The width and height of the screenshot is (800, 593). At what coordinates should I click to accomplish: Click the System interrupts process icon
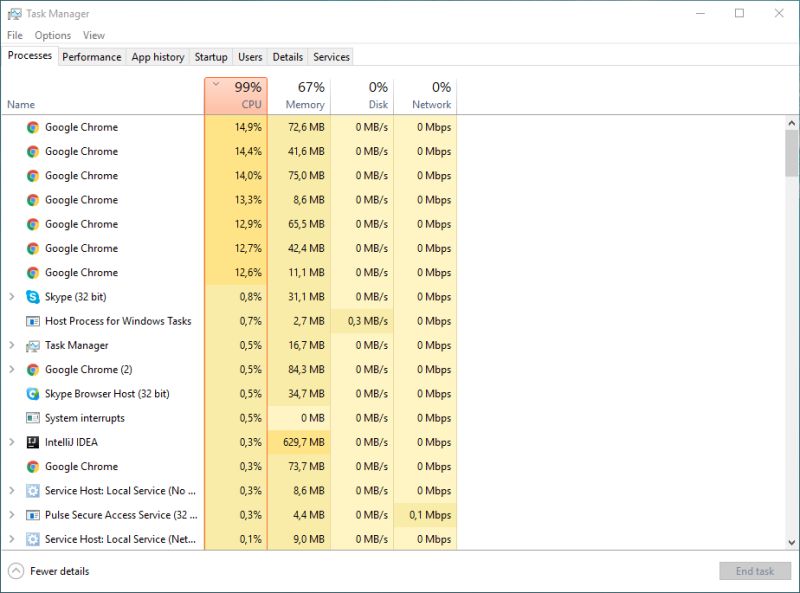point(32,418)
